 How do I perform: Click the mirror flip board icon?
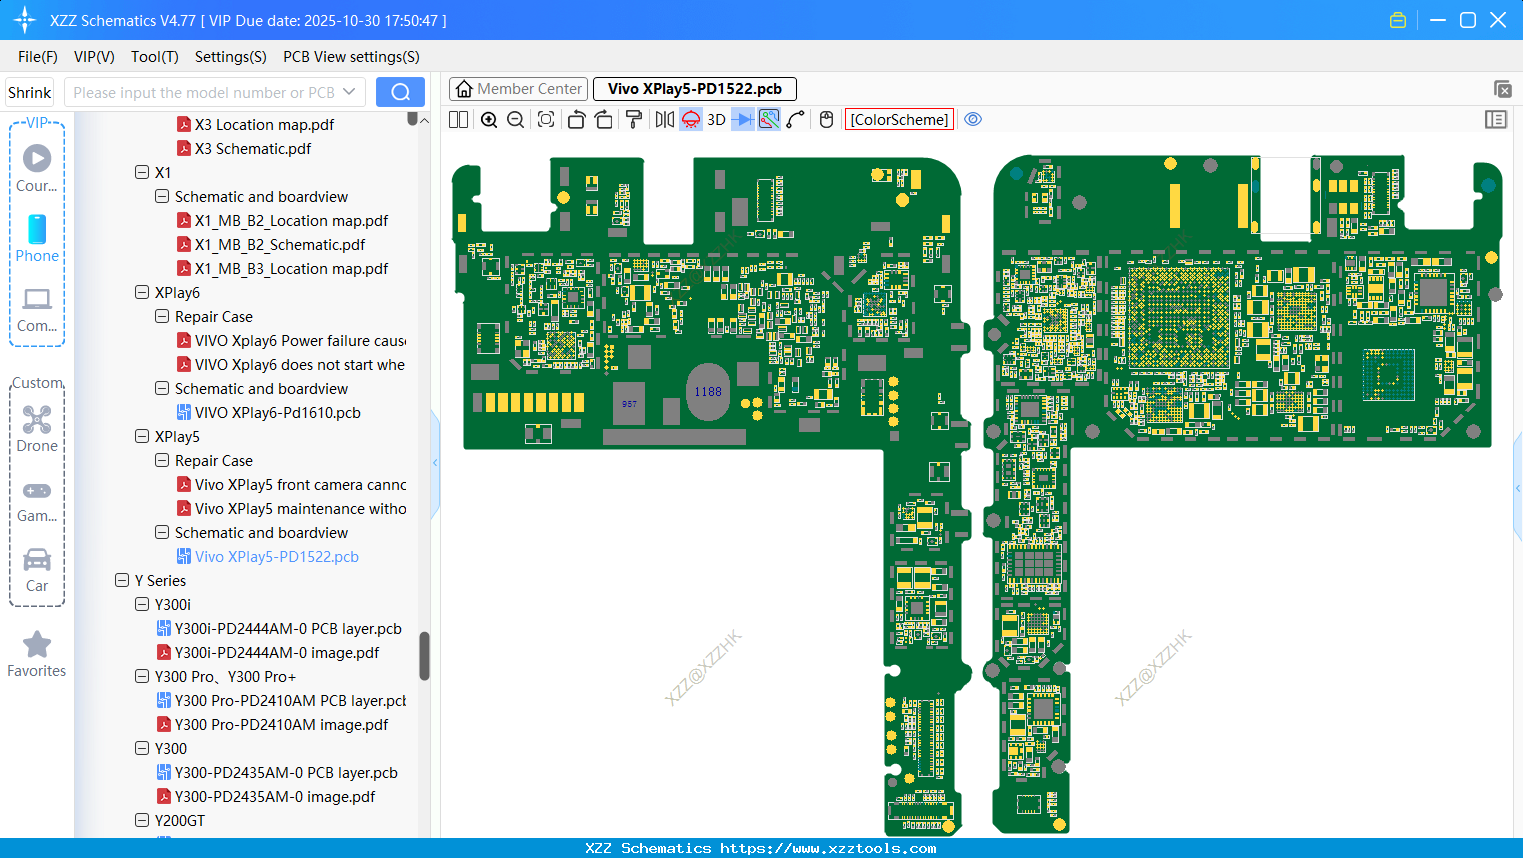click(x=664, y=120)
